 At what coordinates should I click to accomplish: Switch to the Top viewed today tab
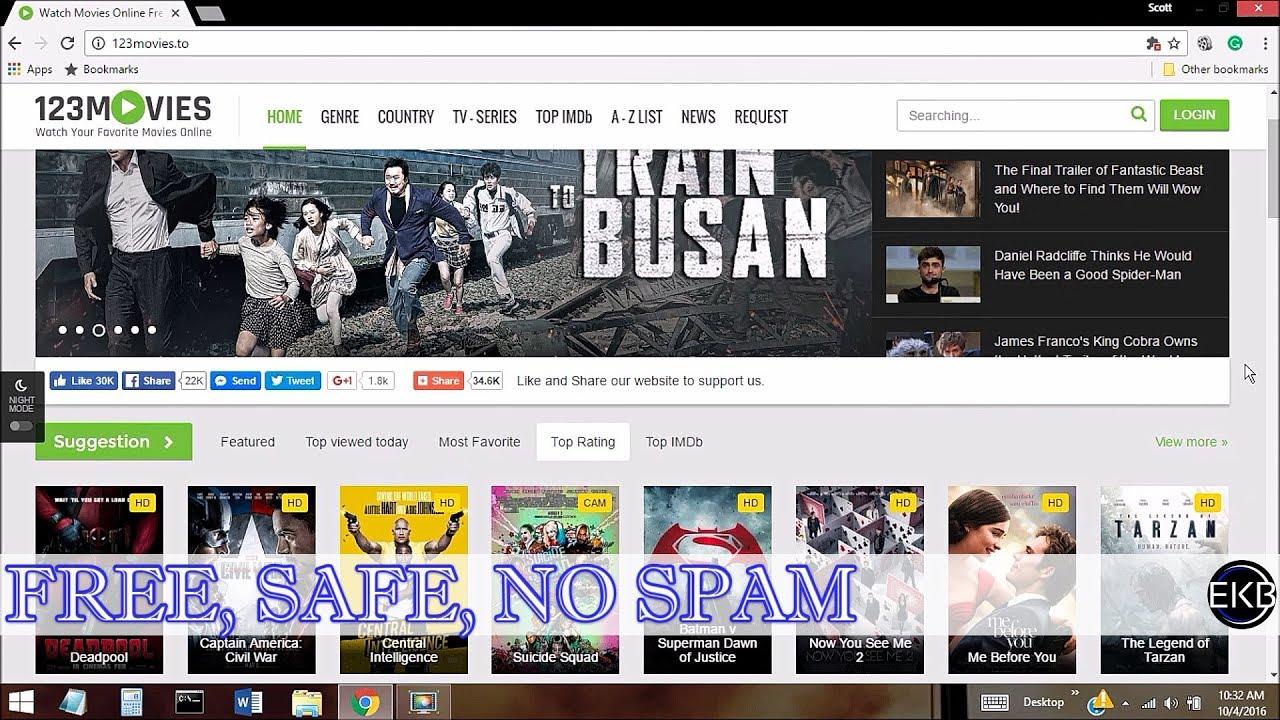point(357,441)
